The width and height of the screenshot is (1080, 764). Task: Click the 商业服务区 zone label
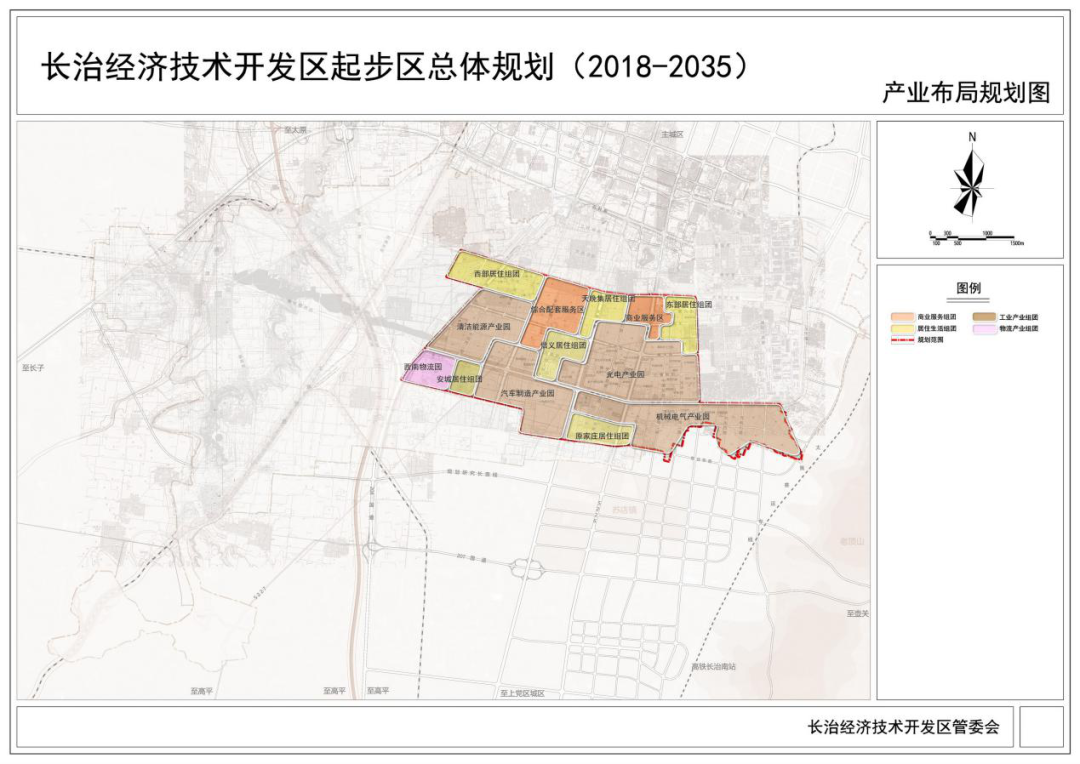(x=644, y=318)
